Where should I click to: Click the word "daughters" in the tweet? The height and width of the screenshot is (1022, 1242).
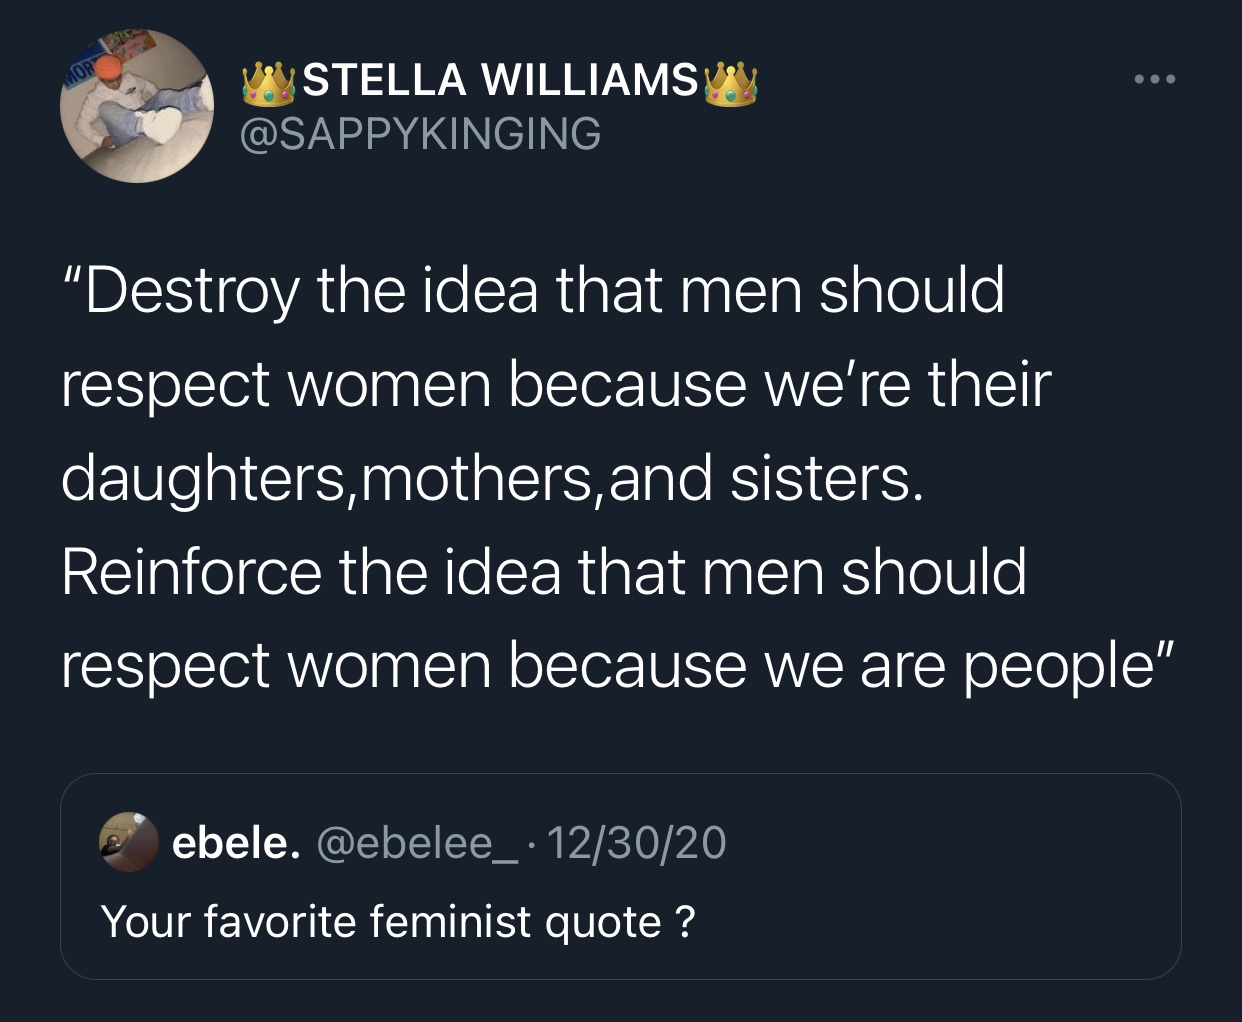click(x=202, y=478)
